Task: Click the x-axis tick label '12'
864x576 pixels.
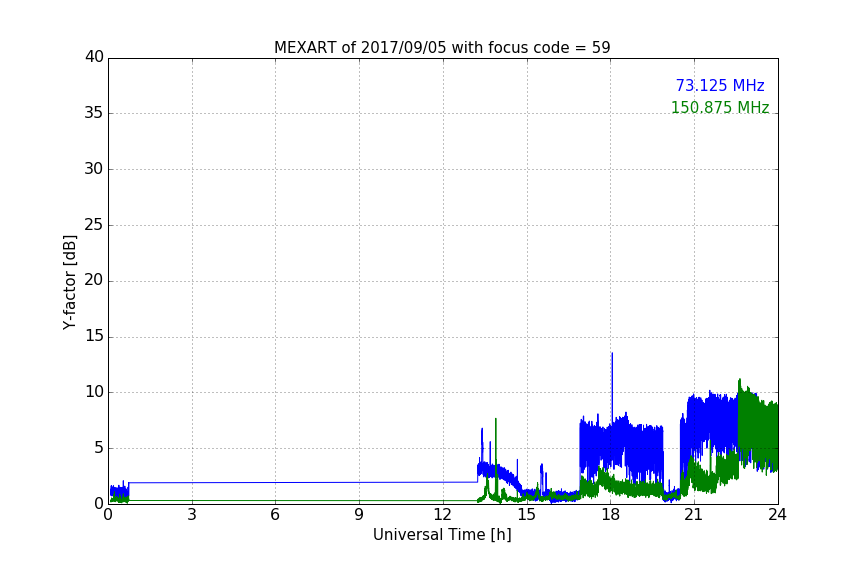Action: coord(443,515)
